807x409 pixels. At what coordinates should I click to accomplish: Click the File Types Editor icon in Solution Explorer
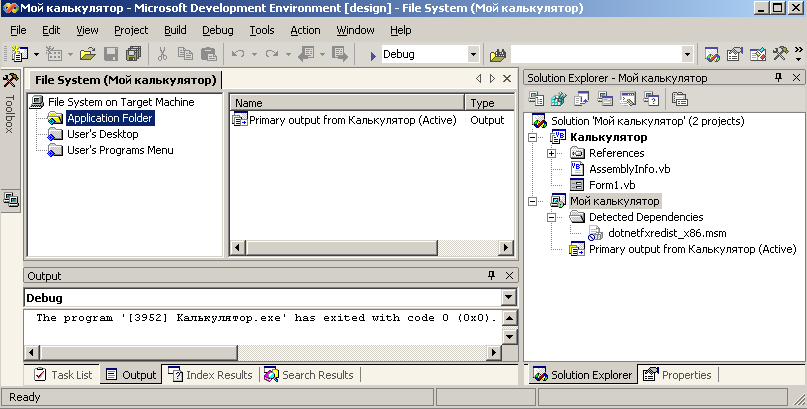[x=582, y=99]
